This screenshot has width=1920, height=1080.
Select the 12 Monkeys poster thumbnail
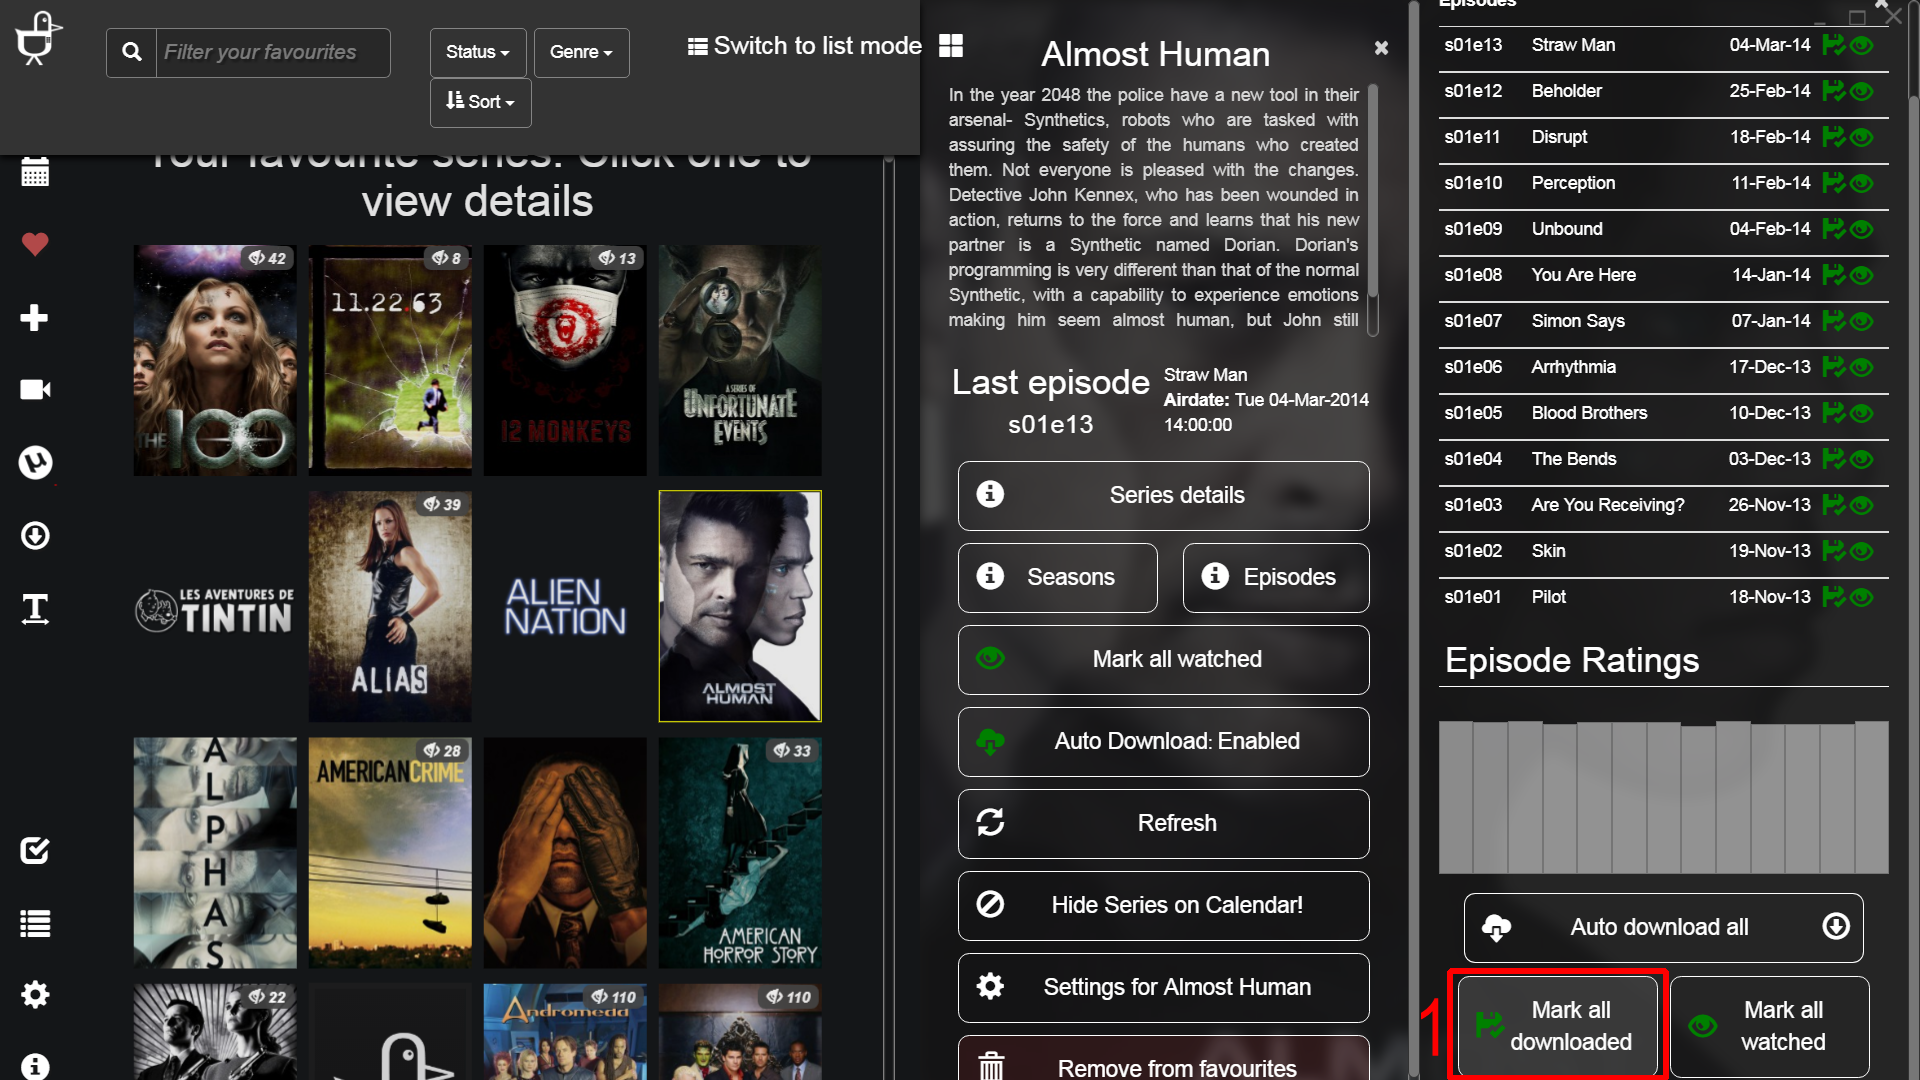tap(565, 360)
